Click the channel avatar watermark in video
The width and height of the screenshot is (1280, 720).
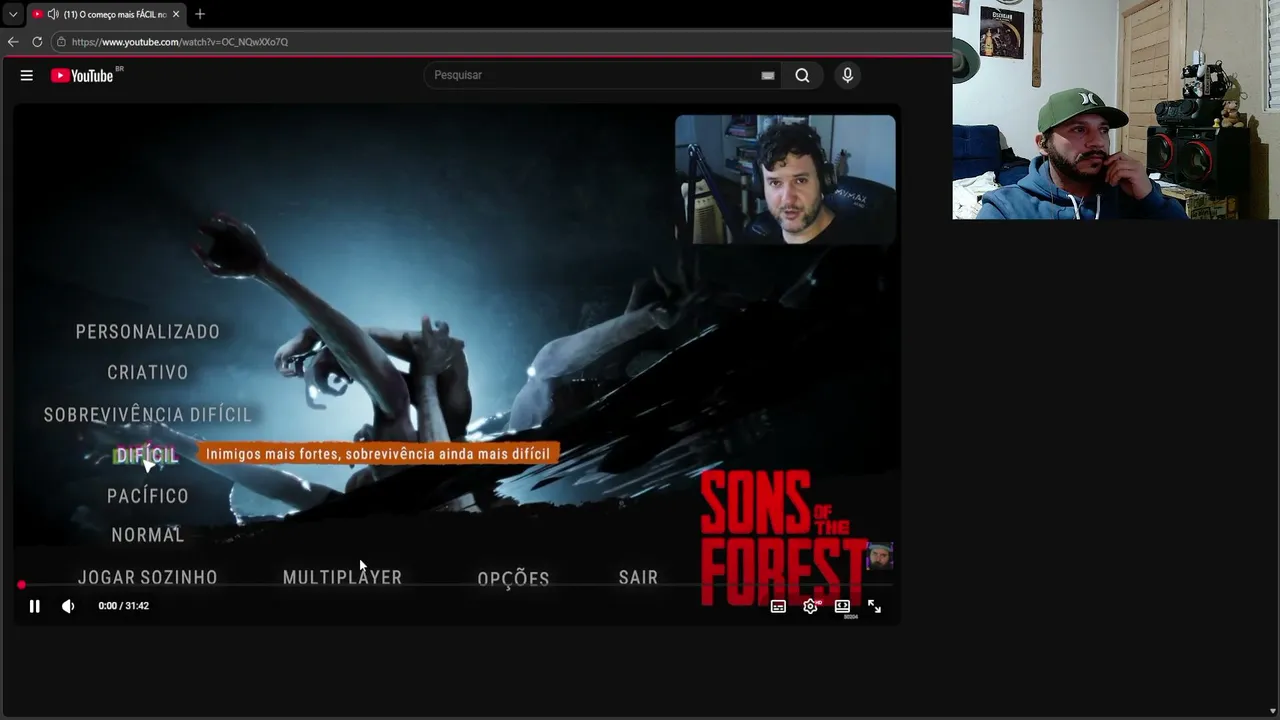(879, 556)
